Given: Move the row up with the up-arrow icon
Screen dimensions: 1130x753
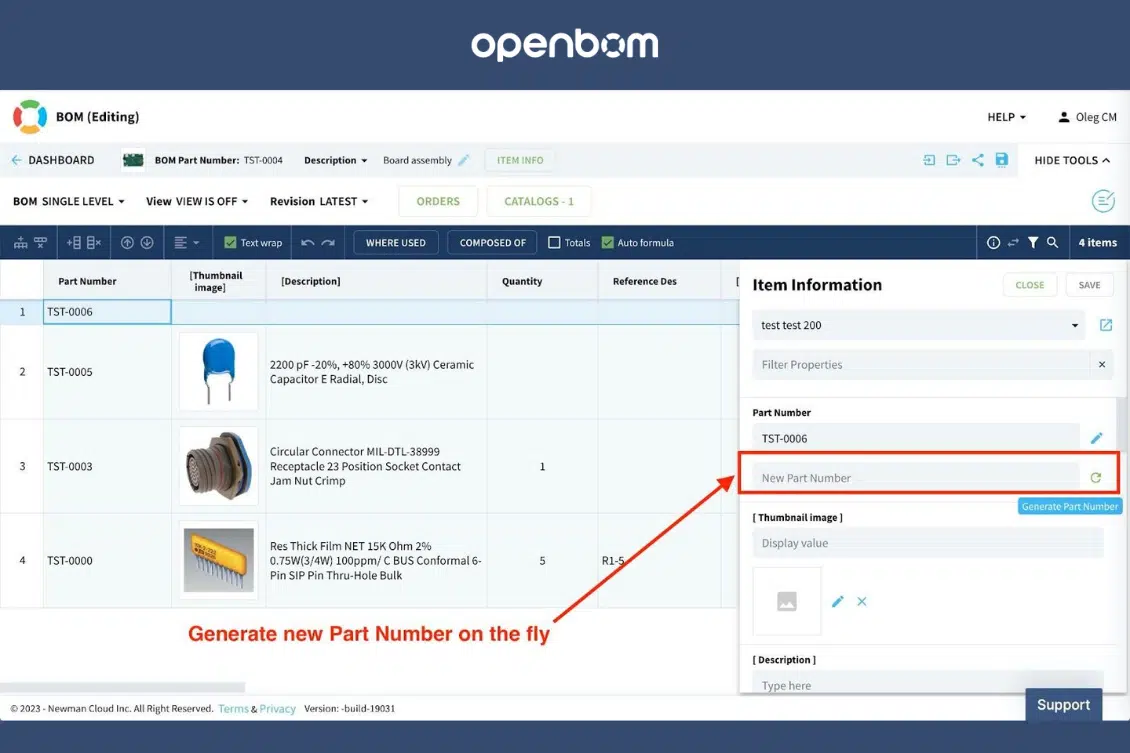Looking at the screenshot, I should click(127, 243).
